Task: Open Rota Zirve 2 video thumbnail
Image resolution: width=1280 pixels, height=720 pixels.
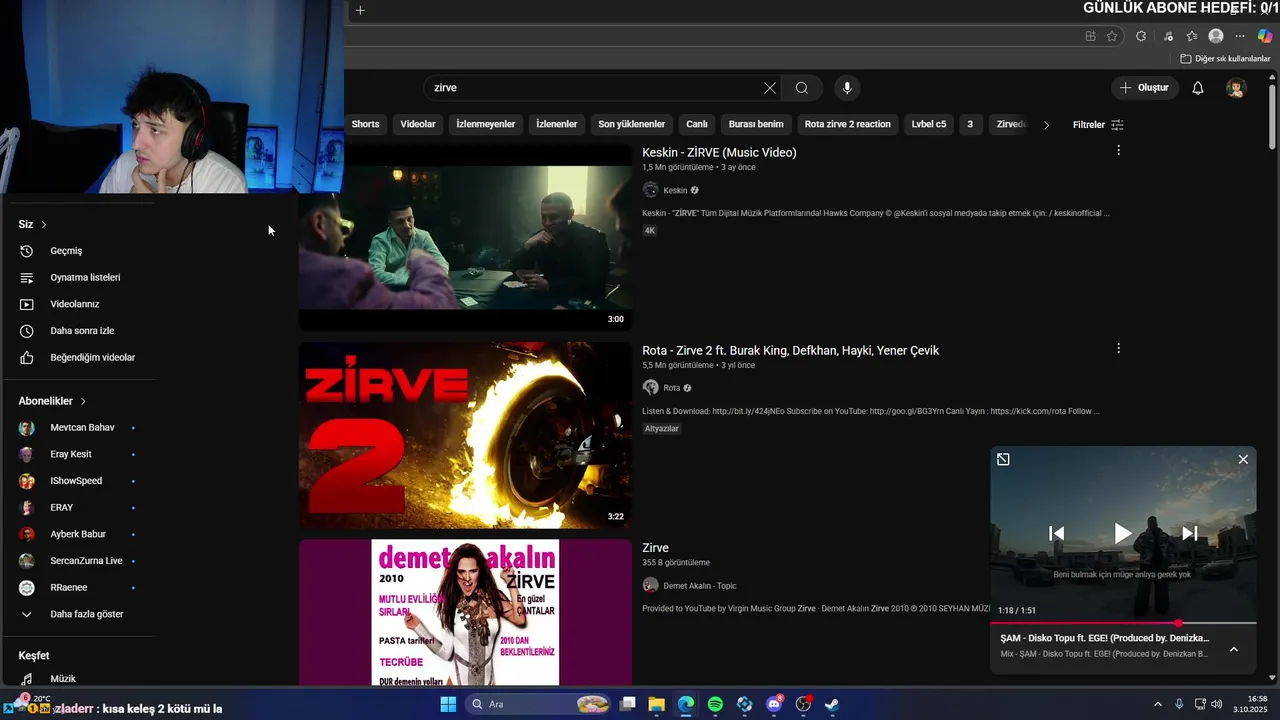Action: coord(465,435)
